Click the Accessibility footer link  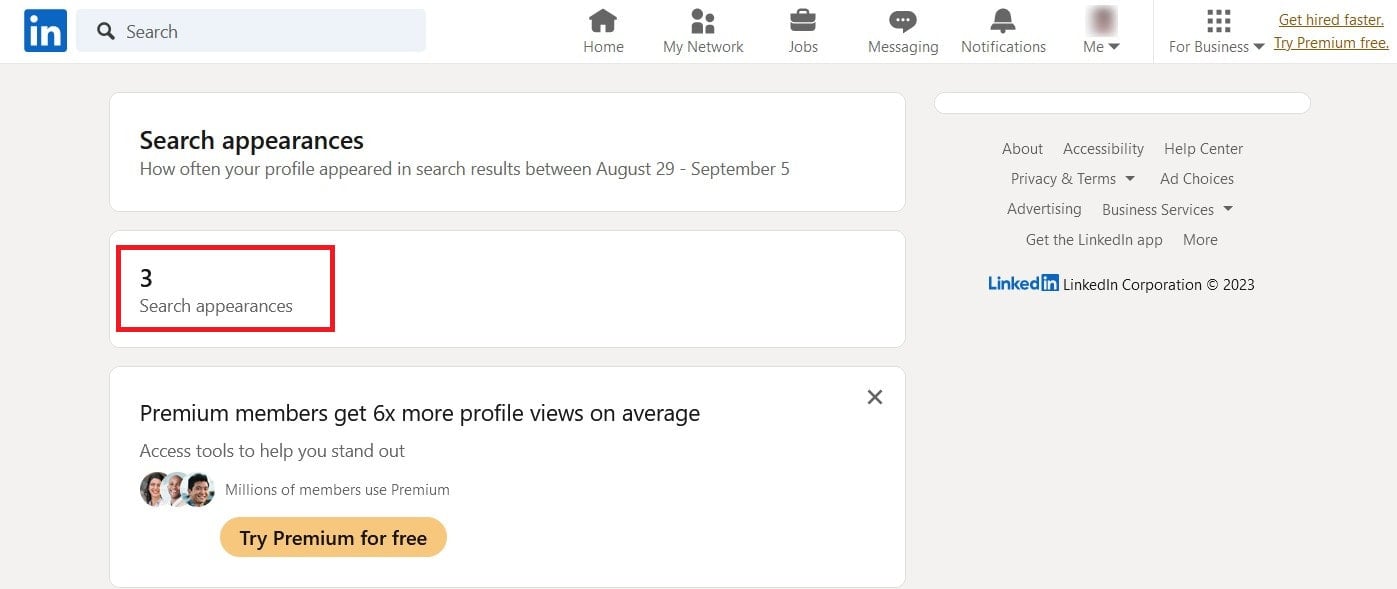click(1103, 149)
